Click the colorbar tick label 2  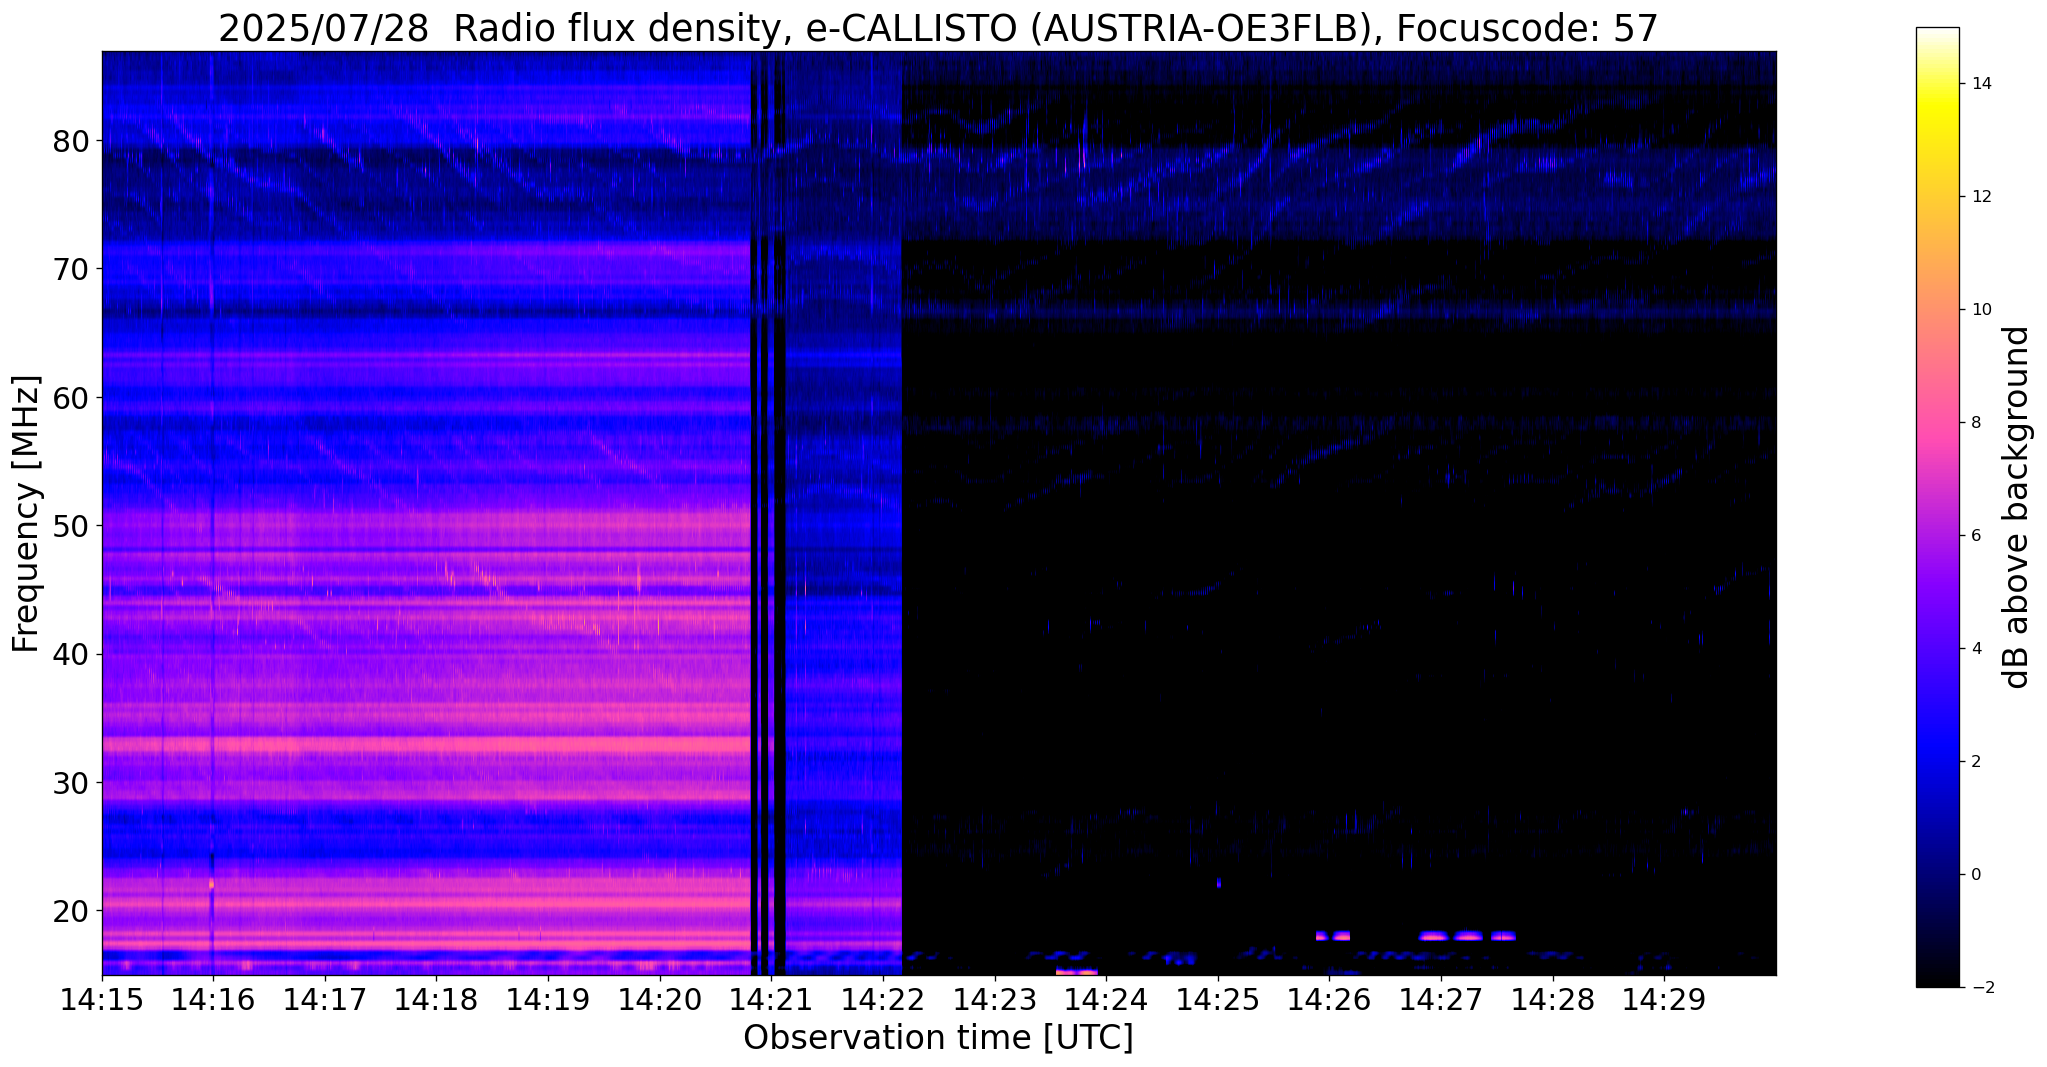(1975, 762)
